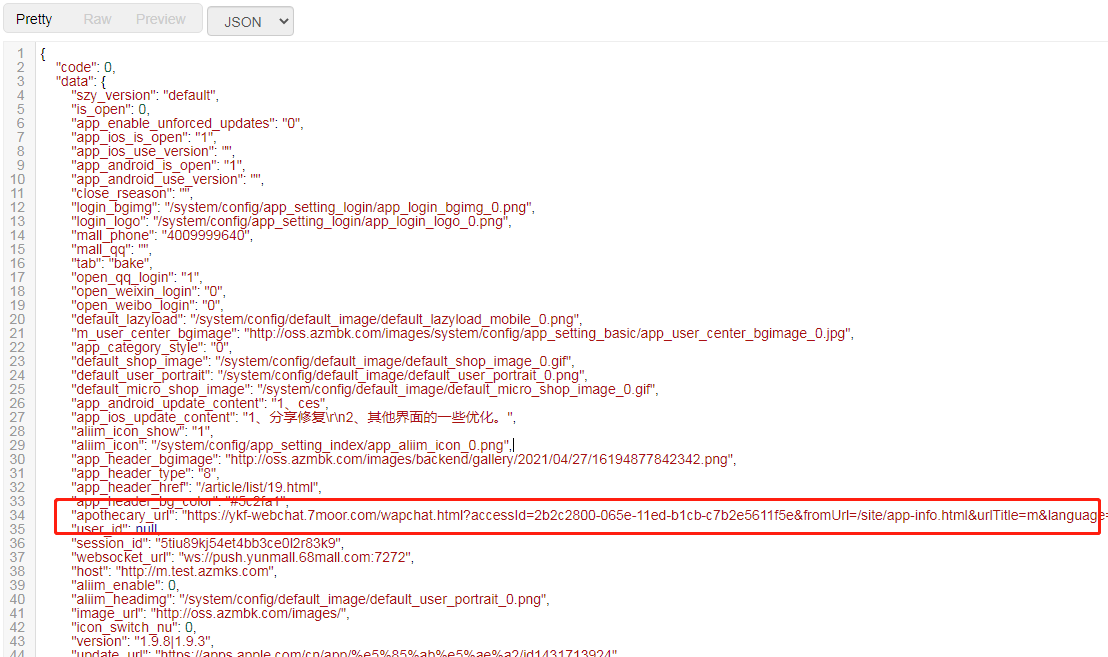Click the "code" key on line 2
The image size is (1108, 657).
pyautogui.click(x=77, y=67)
